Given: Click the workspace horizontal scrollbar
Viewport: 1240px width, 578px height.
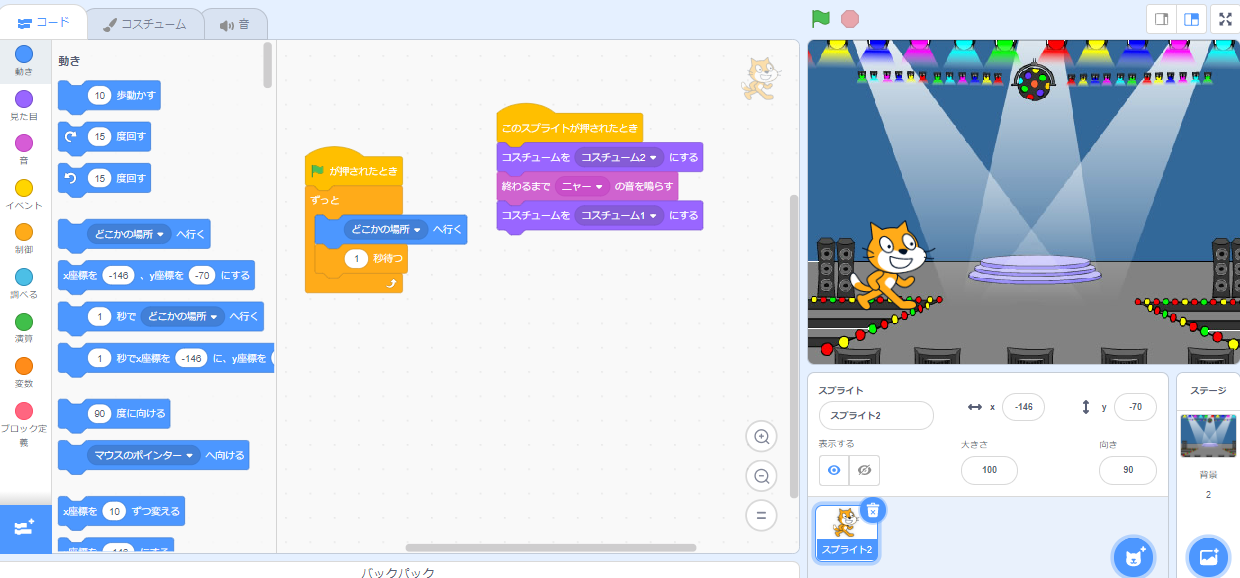Looking at the screenshot, I should tap(550, 547).
